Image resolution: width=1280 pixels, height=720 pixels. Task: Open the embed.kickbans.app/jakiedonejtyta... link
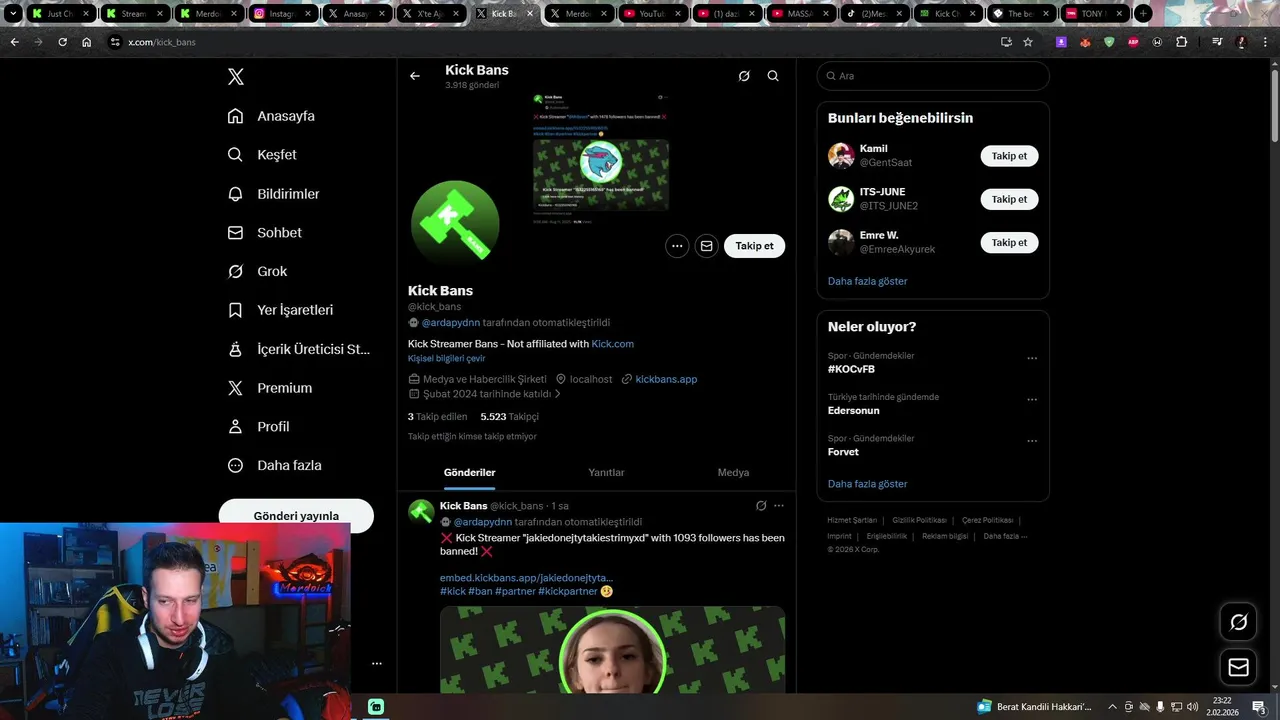pyautogui.click(x=526, y=578)
